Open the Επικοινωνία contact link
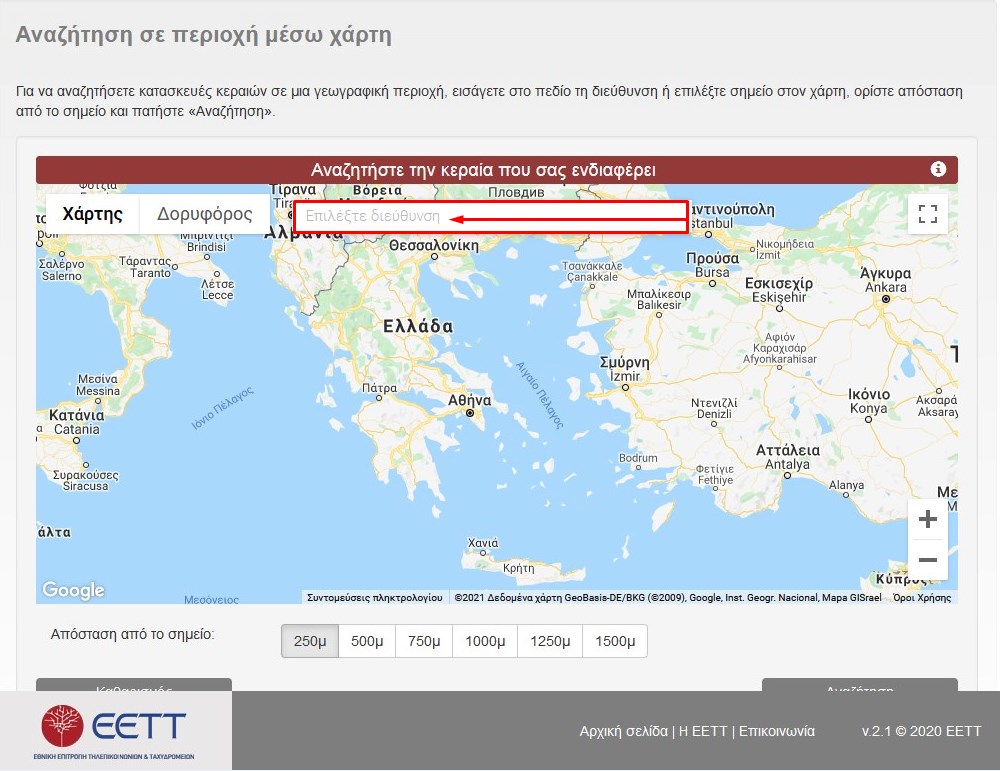Screen dimensions: 1000x771 [x=777, y=731]
